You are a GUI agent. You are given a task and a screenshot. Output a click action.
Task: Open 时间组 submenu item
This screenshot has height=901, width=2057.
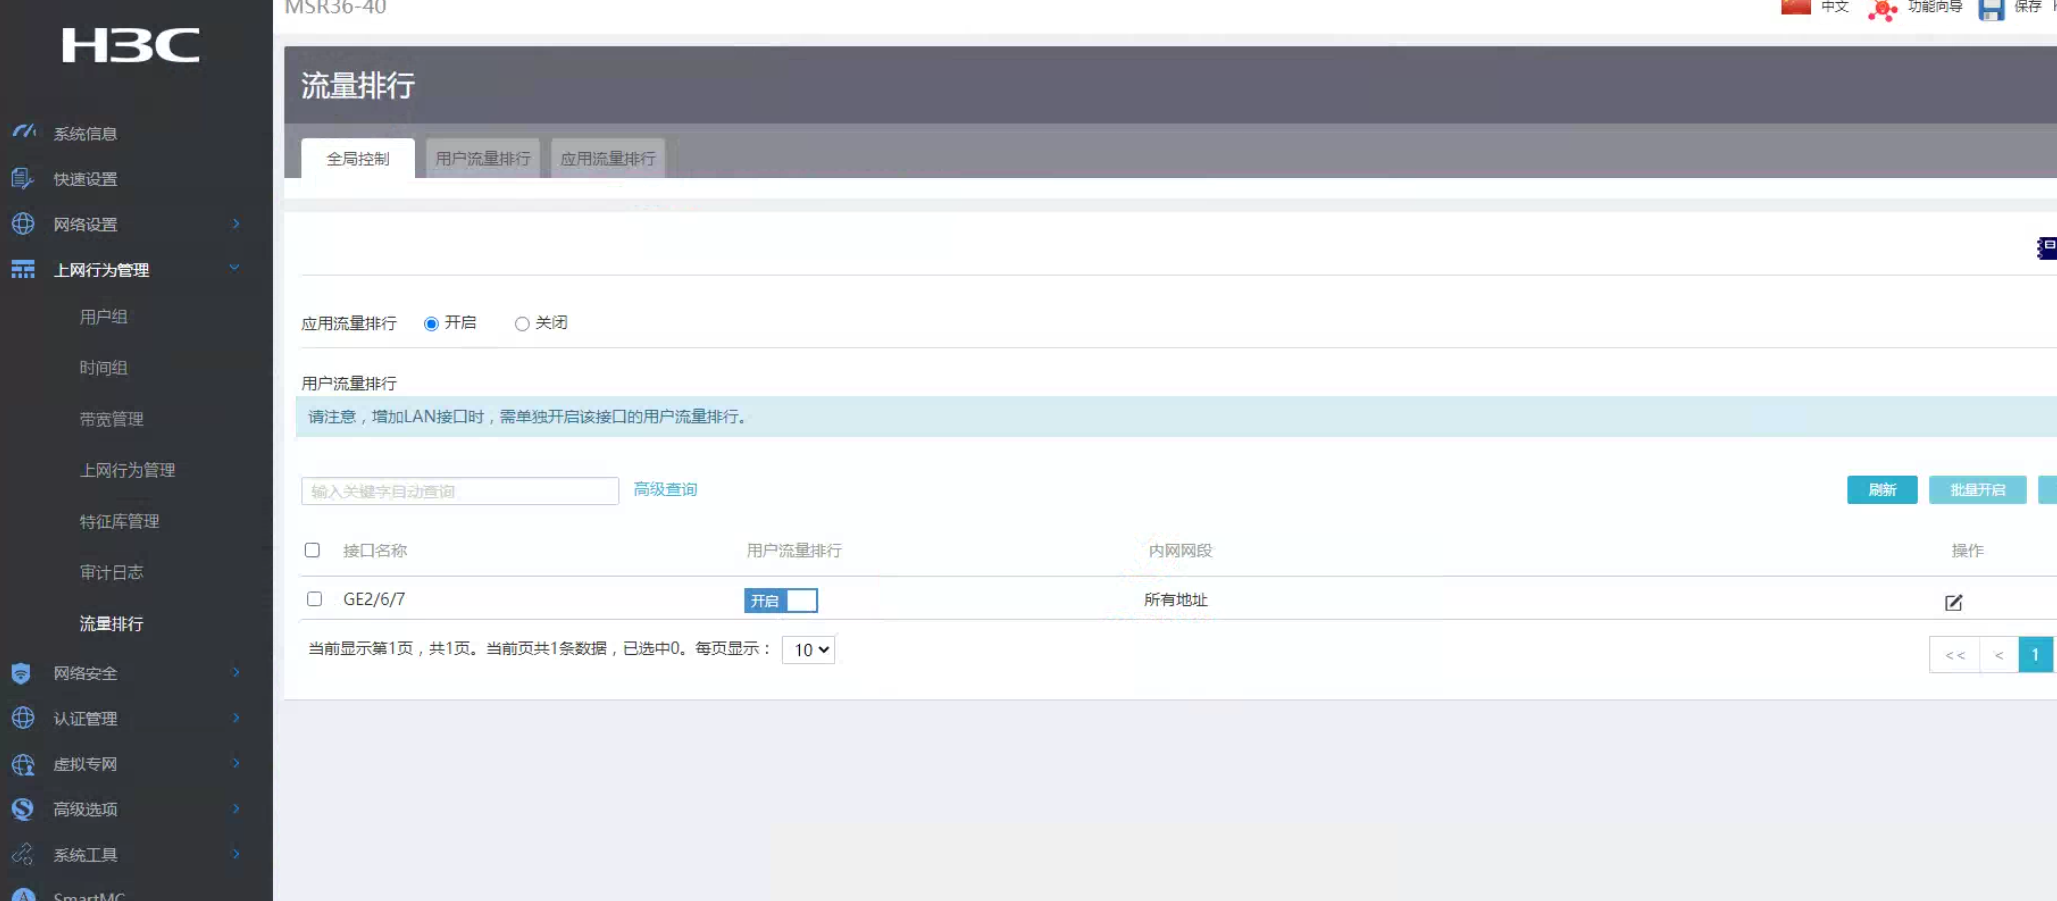[104, 368]
